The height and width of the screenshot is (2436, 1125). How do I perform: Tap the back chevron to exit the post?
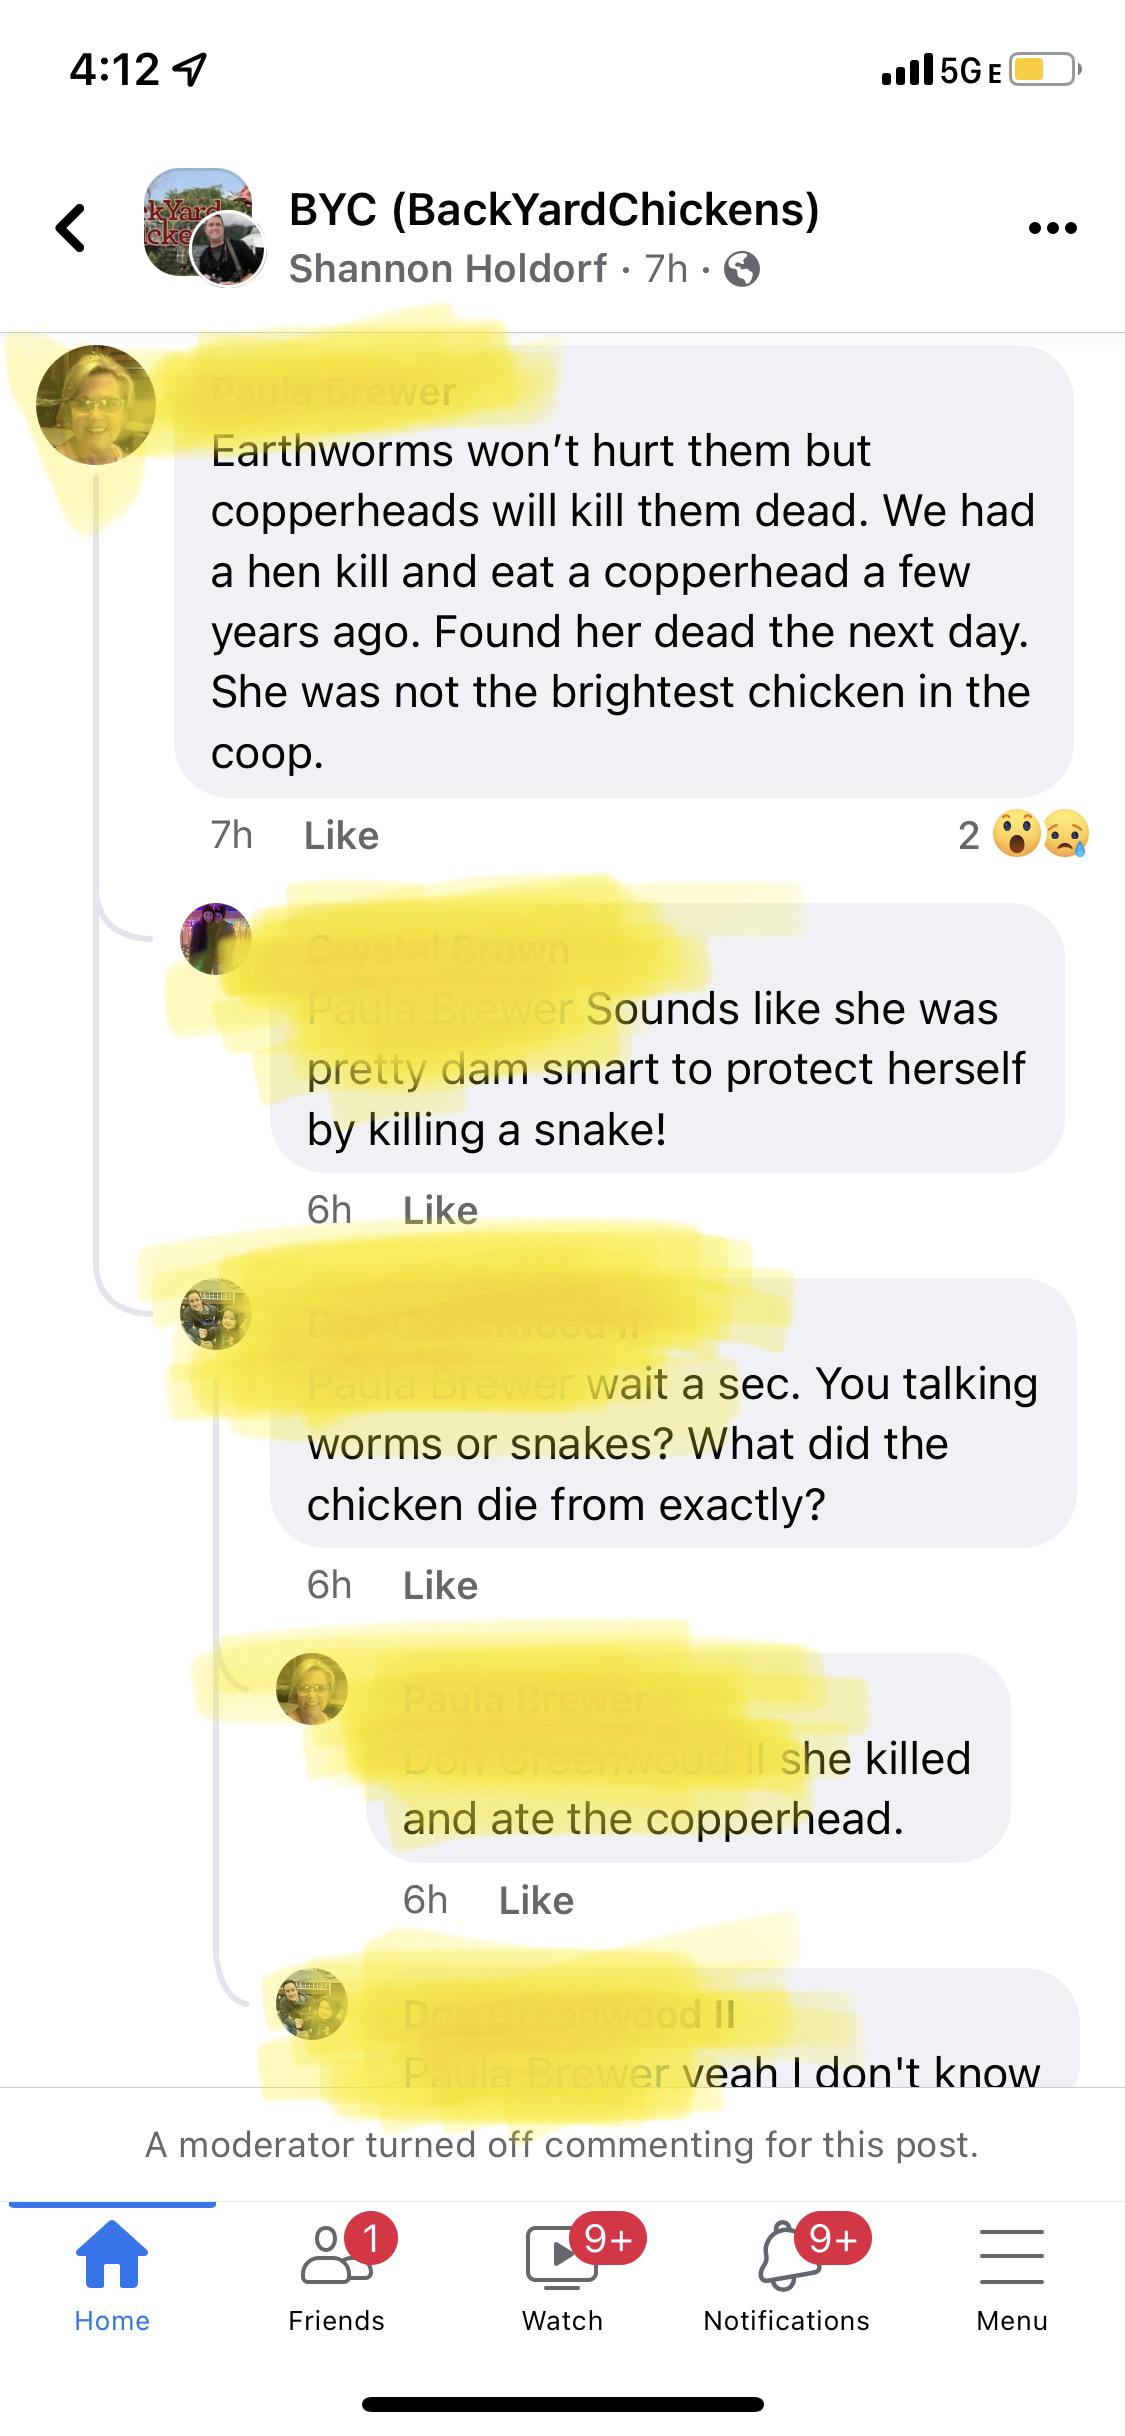(70, 228)
